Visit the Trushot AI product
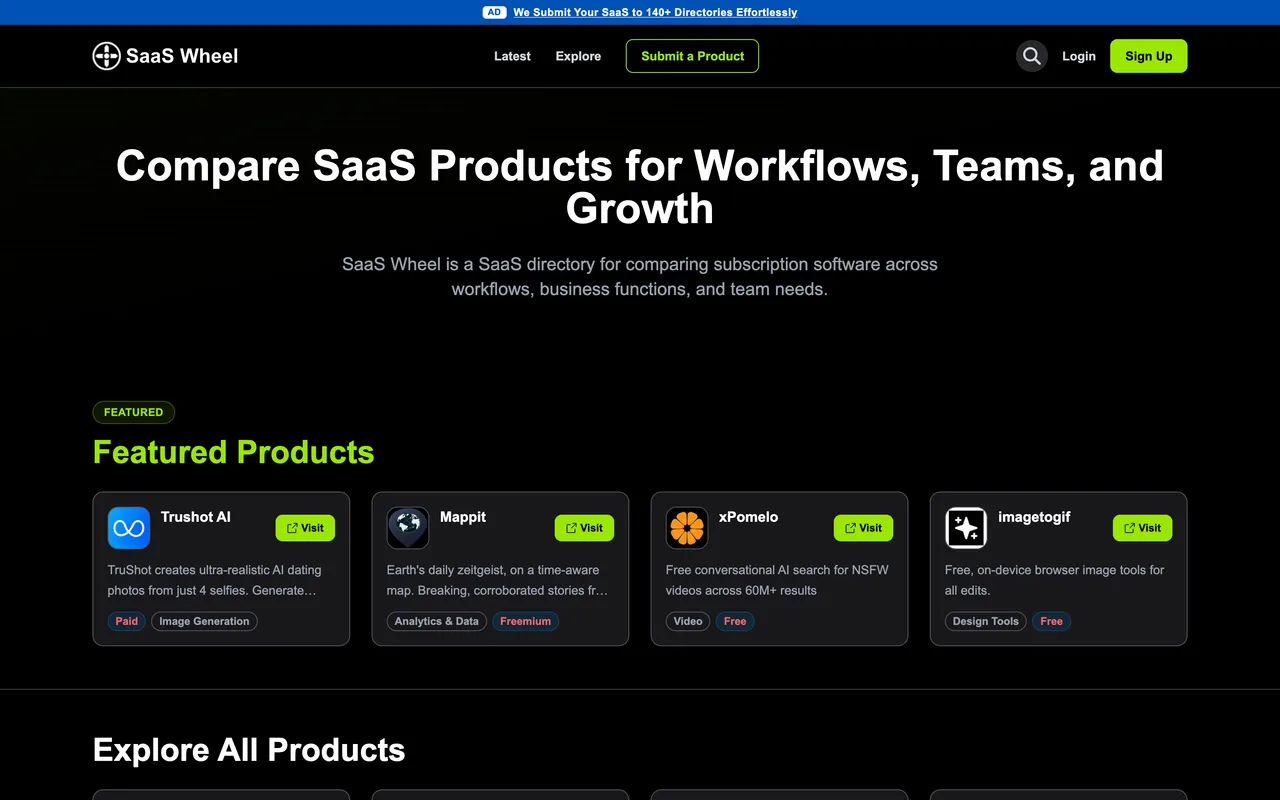1280x800 pixels. coord(305,528)
